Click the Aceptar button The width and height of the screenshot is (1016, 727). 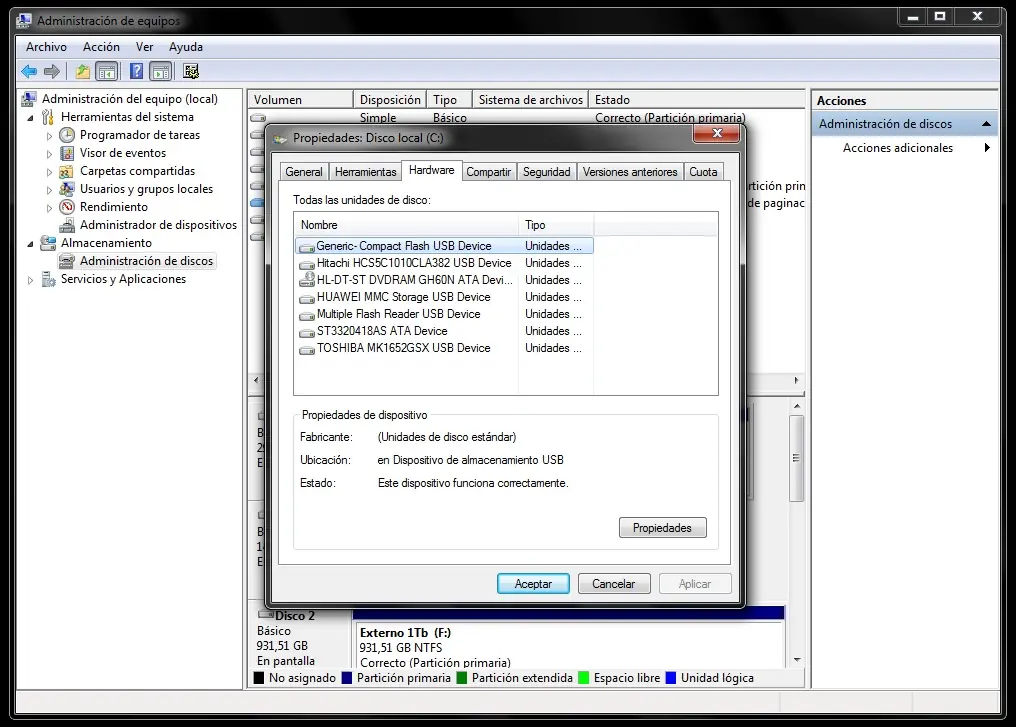click(x=533, y=584)
